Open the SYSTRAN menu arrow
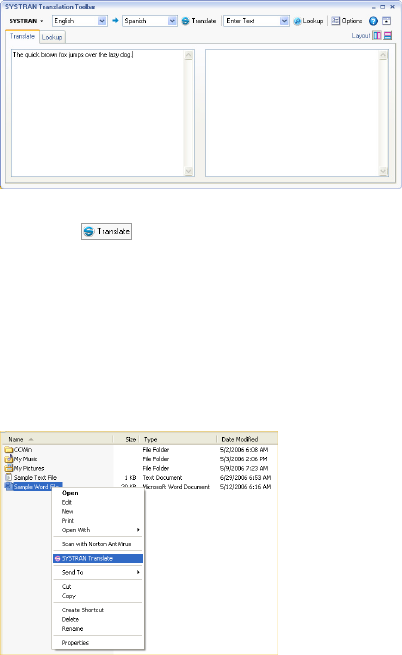 point(42,21)
